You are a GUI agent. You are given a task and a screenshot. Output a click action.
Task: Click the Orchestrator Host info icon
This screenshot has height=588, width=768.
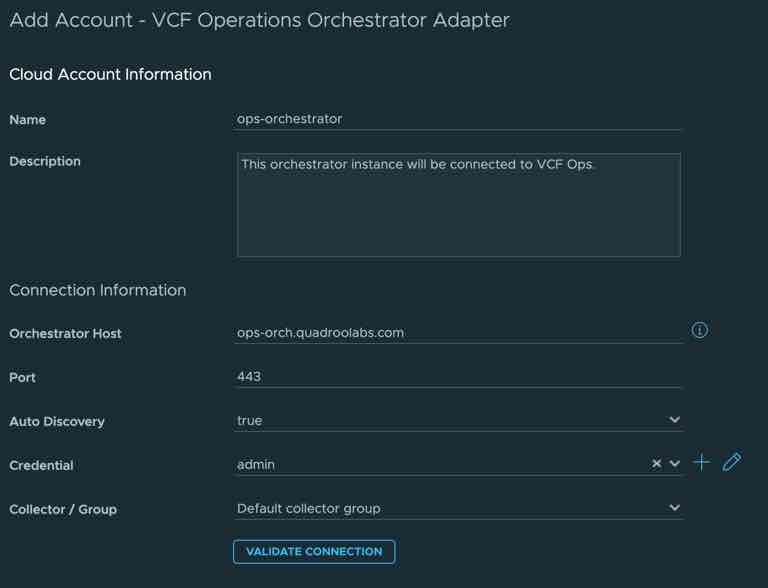coord(699,330)
